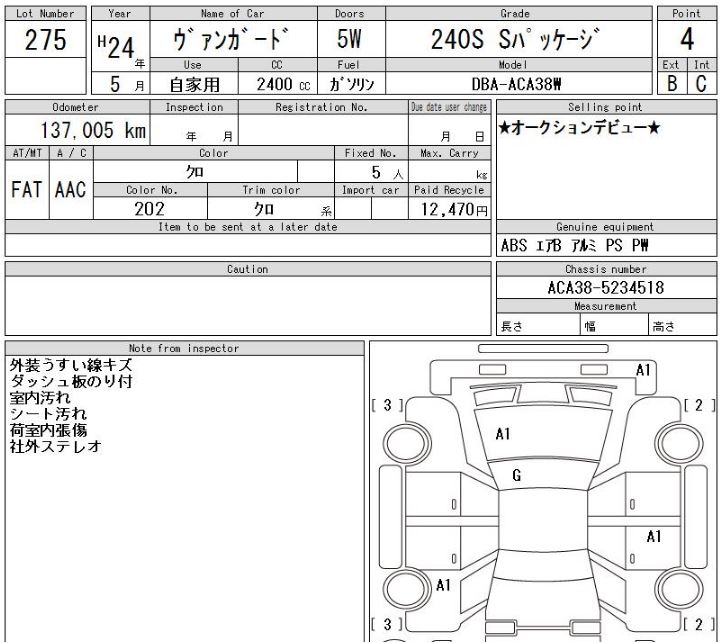Image resolution: width=720 pixels, height=643 pixels.
Task: Click the genuine equipment list ABS エアB アルミ PS PW
Action: click(x=575, y=246)
